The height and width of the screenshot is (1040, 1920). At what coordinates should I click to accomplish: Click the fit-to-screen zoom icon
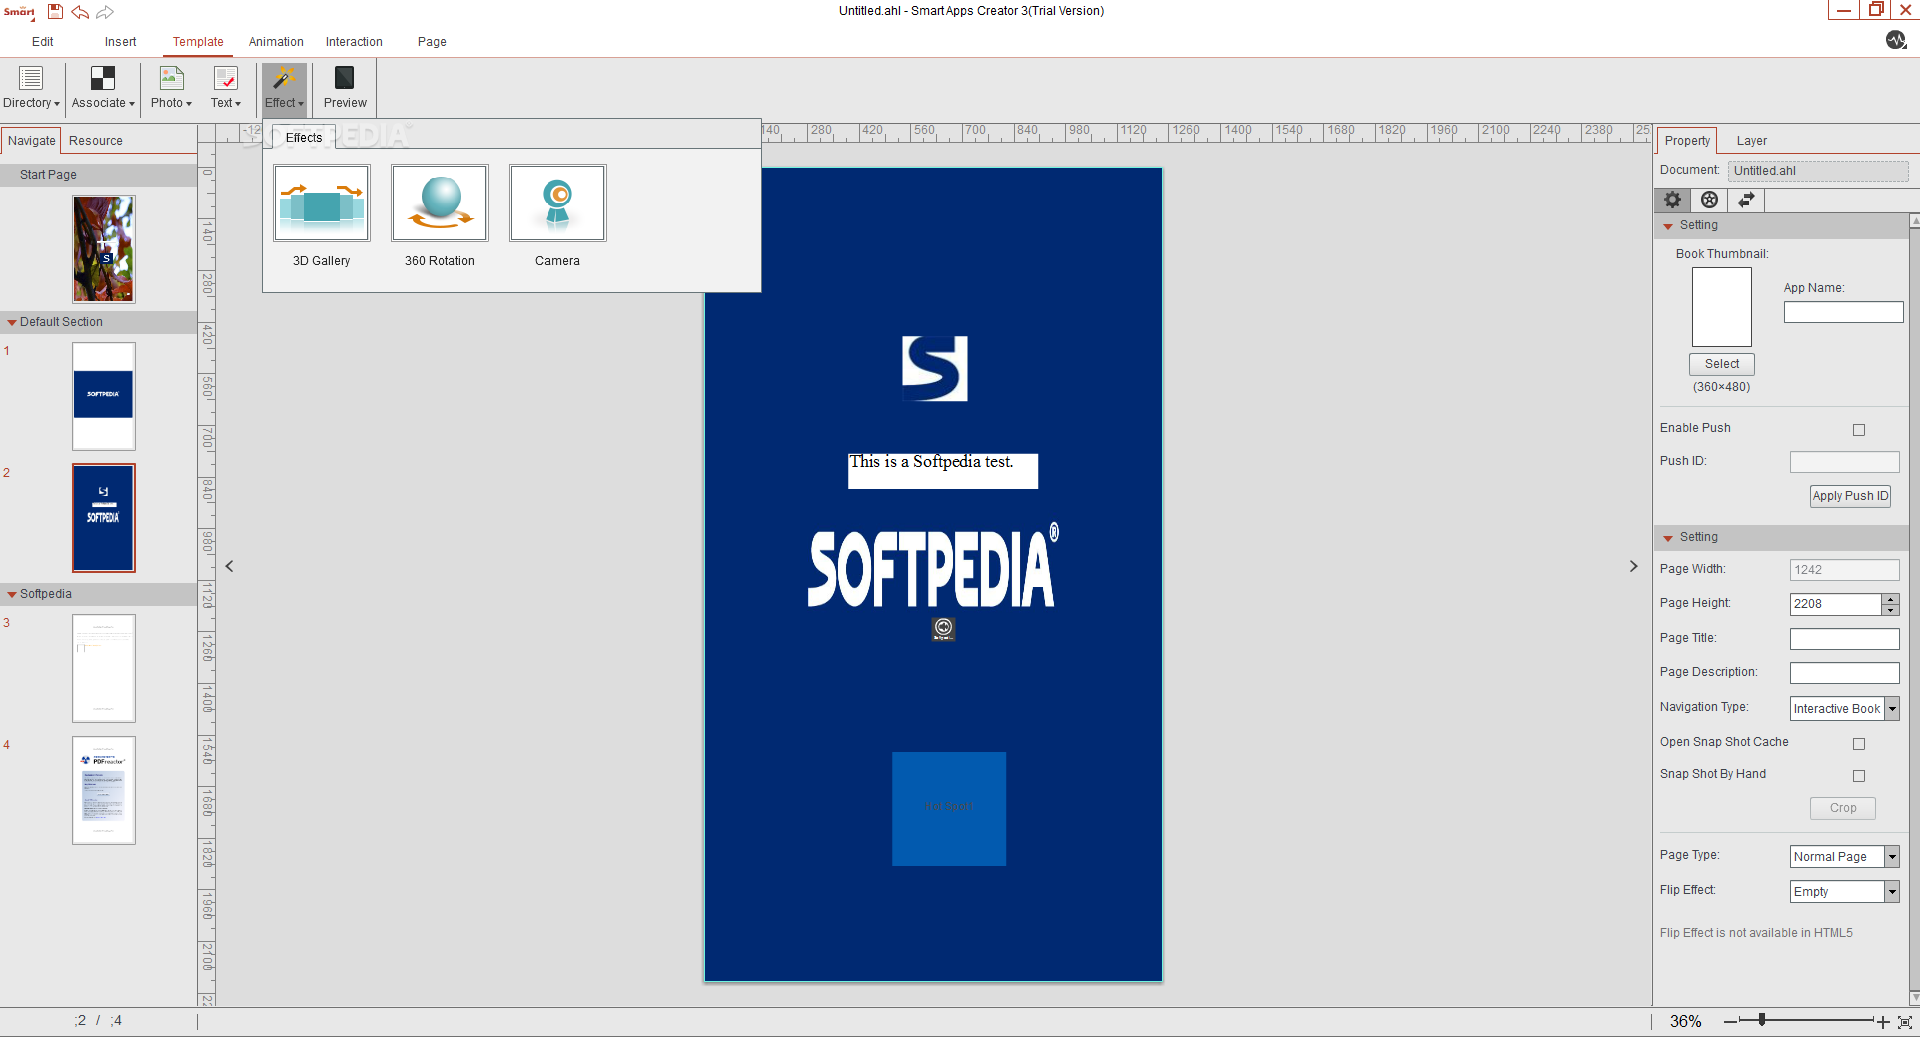click(x=1905, y=1022)
